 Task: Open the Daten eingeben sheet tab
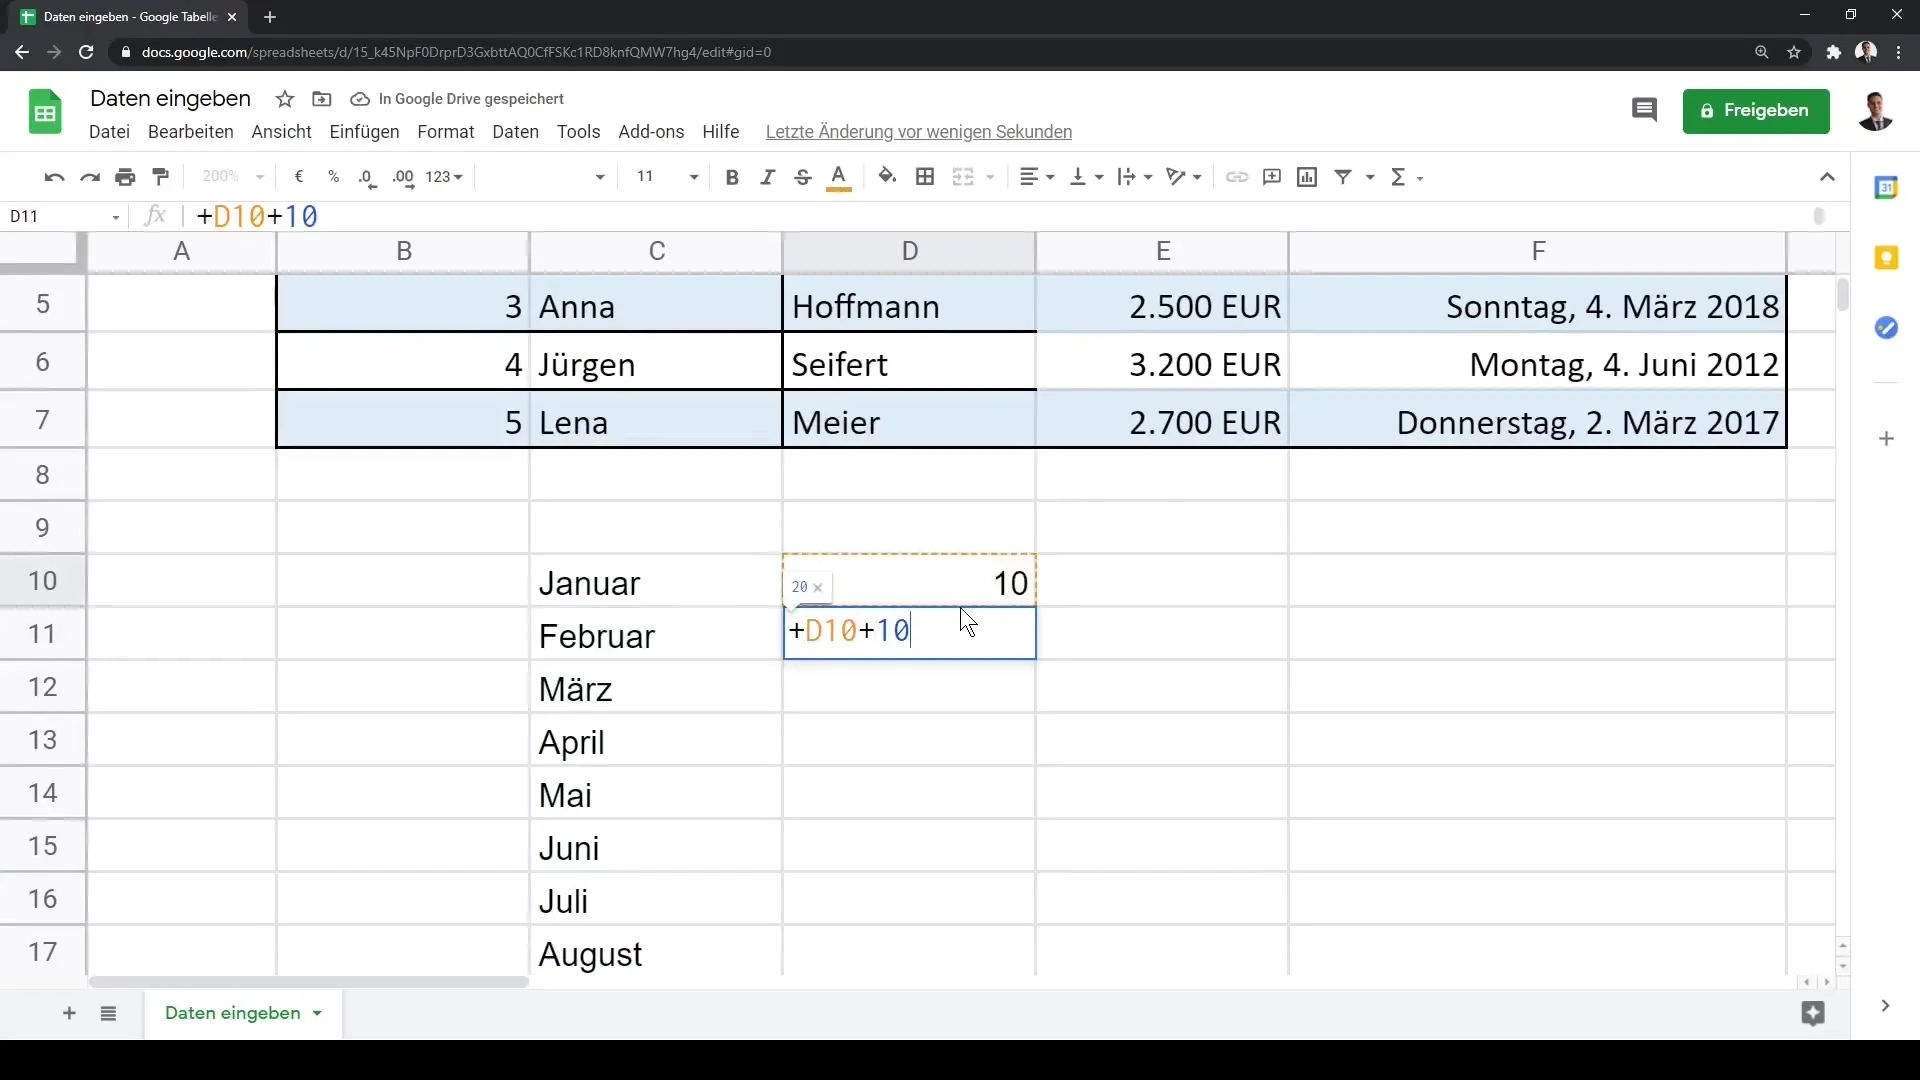[243, 1014]
